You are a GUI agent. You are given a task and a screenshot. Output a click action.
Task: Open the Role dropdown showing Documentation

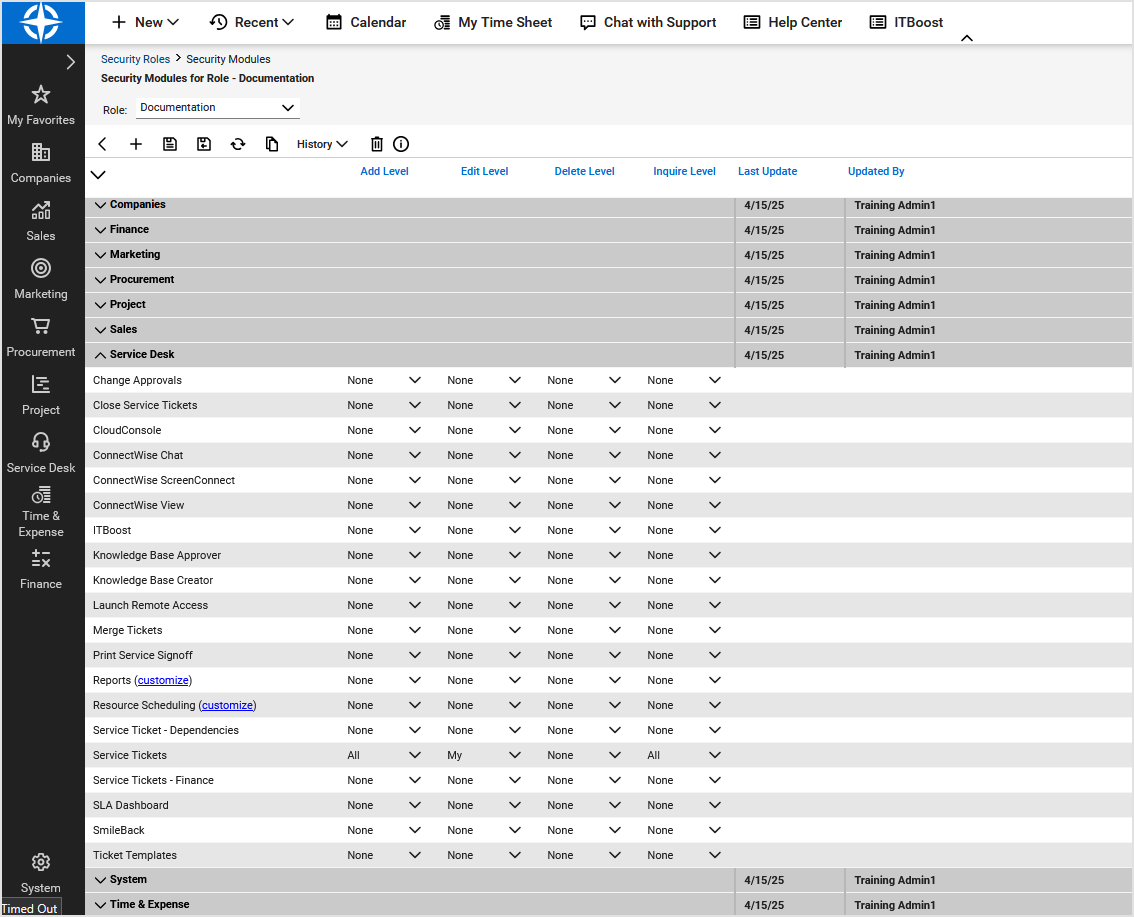point(217,107)
